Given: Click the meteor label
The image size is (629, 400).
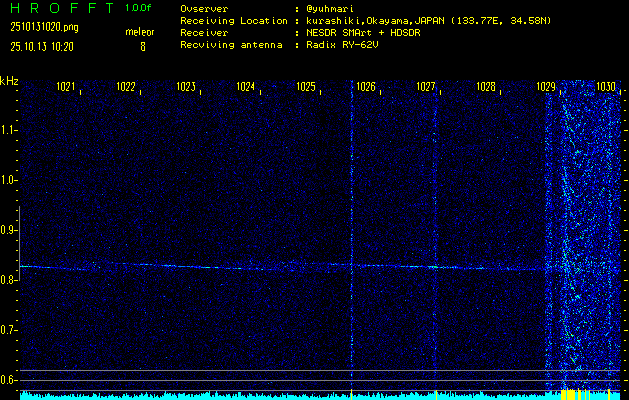Looking at the screenshot, I should tap(140, 32).
